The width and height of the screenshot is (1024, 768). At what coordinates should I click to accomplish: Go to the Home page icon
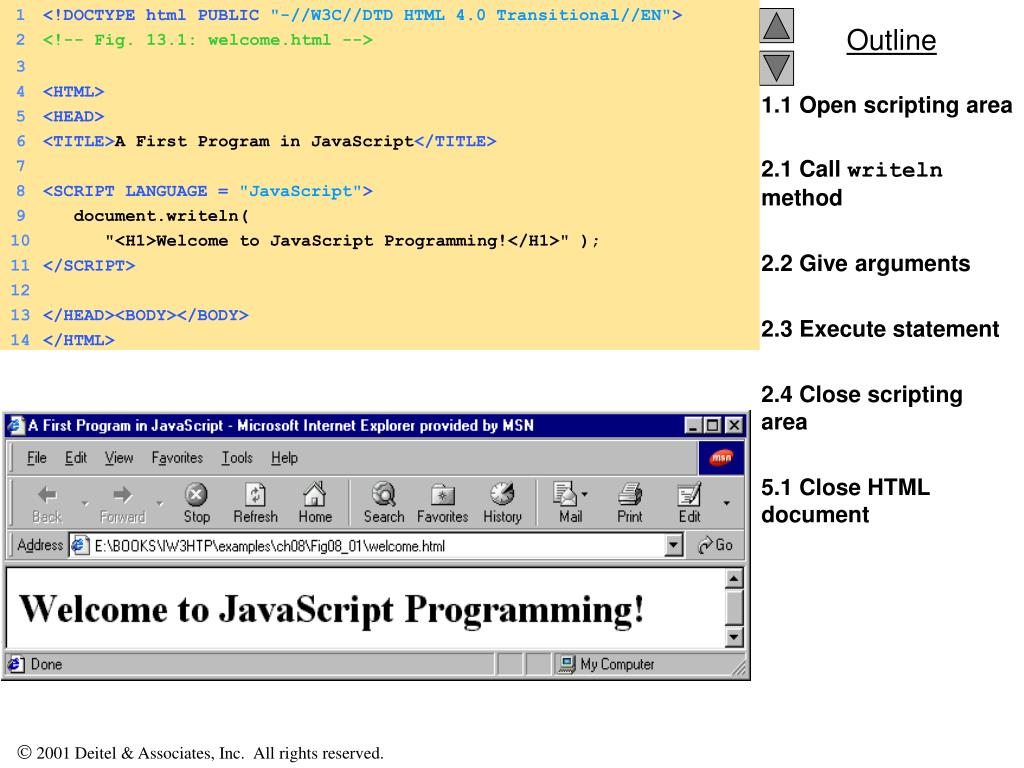click(315, 494)
